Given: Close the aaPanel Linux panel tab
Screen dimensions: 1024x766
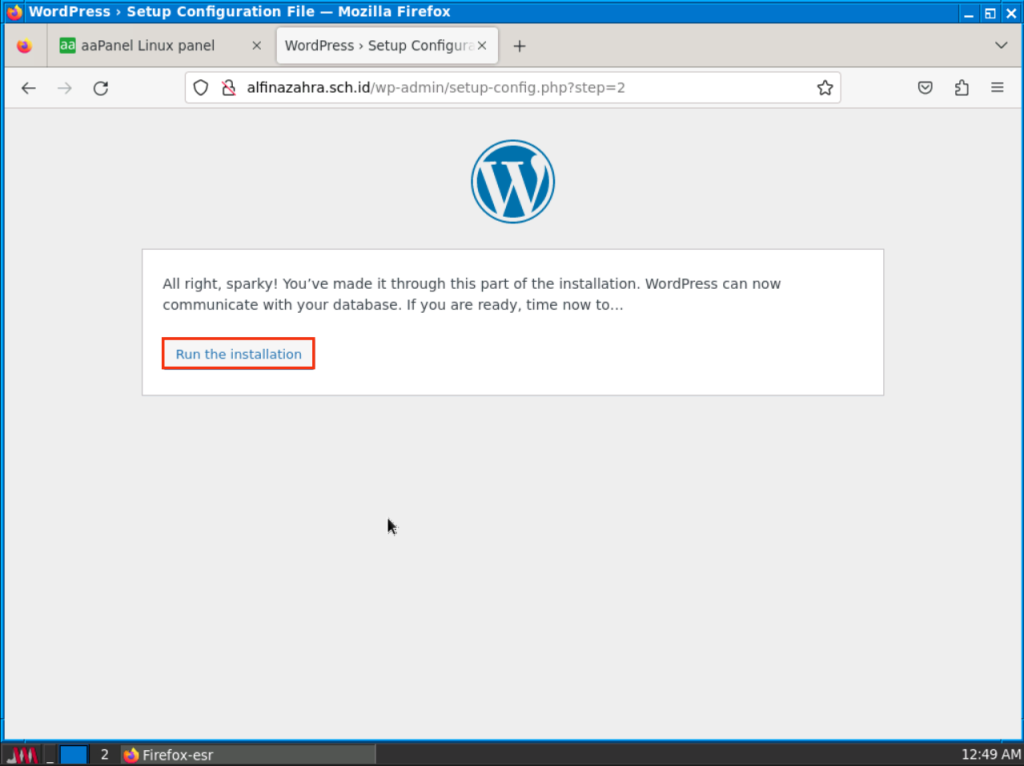Looking at the screenshot, I should pyautogui.click(x=256, y=46).
